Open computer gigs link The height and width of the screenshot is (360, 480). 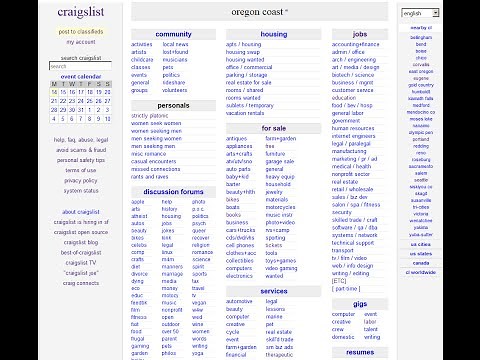[343, 314]
